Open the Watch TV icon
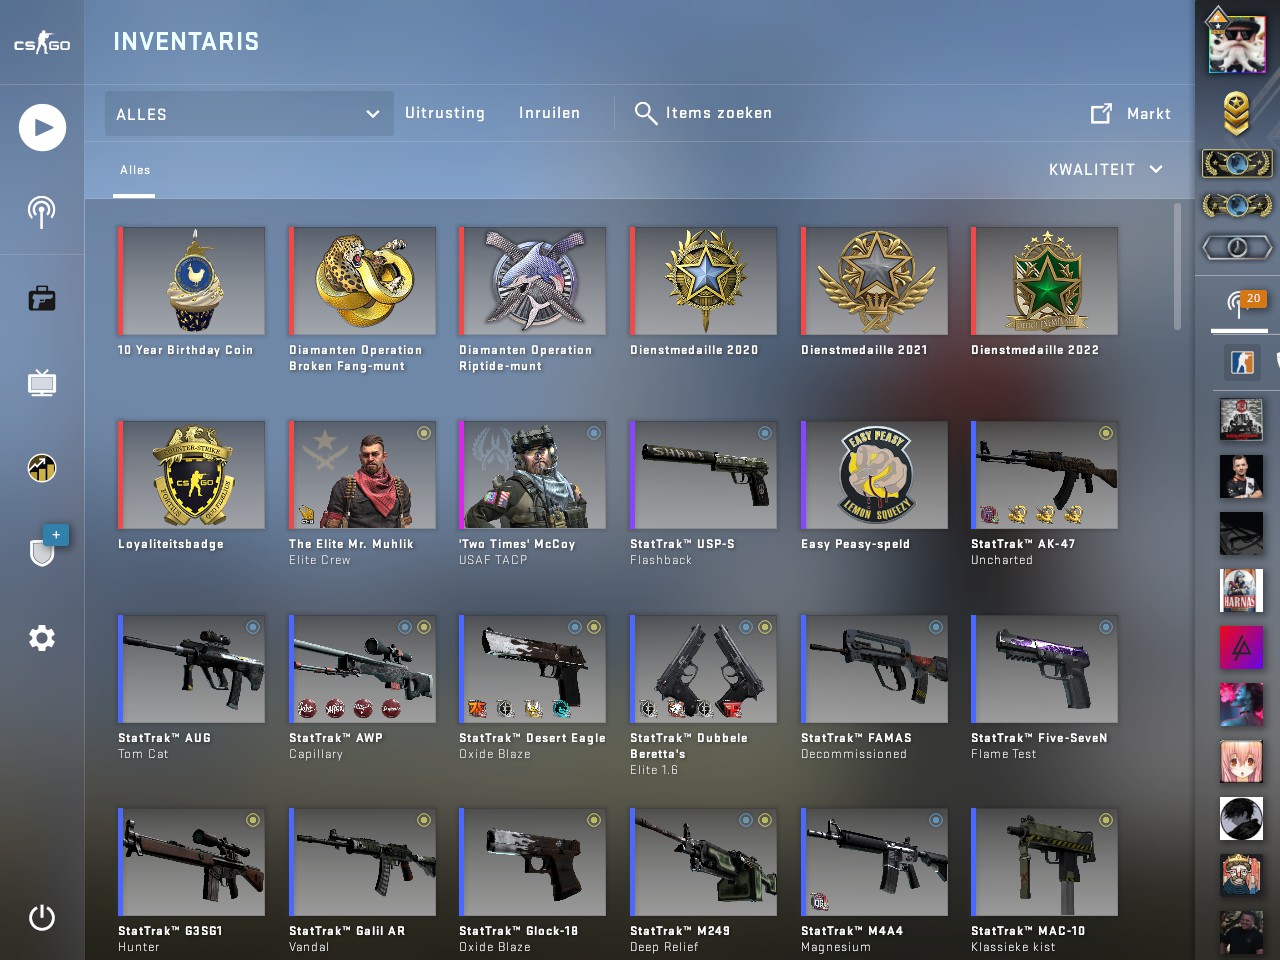This screenshot has height=960, width=1280. pos(42,383)
